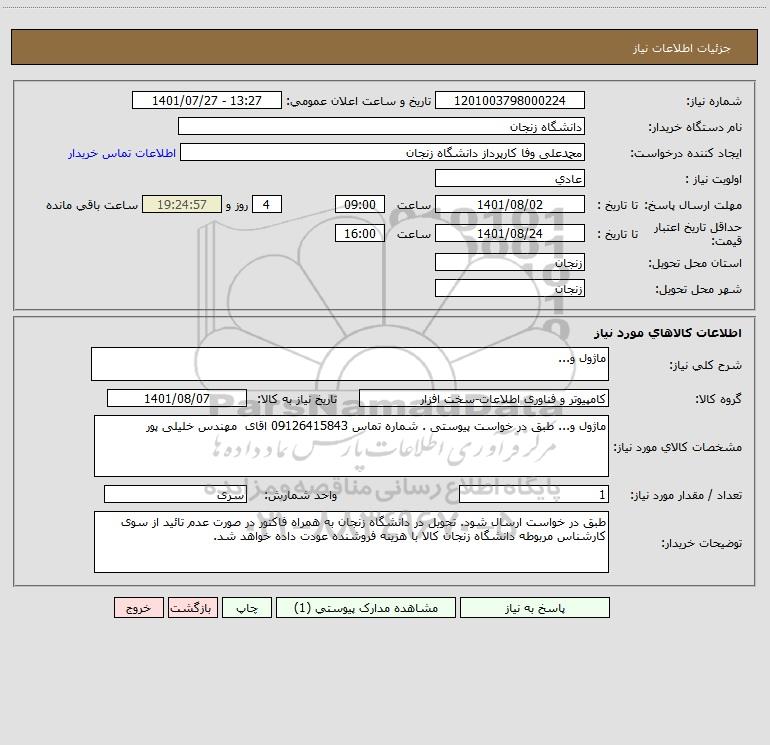Click the response deadline date 1401/08/02

[510, 204]
